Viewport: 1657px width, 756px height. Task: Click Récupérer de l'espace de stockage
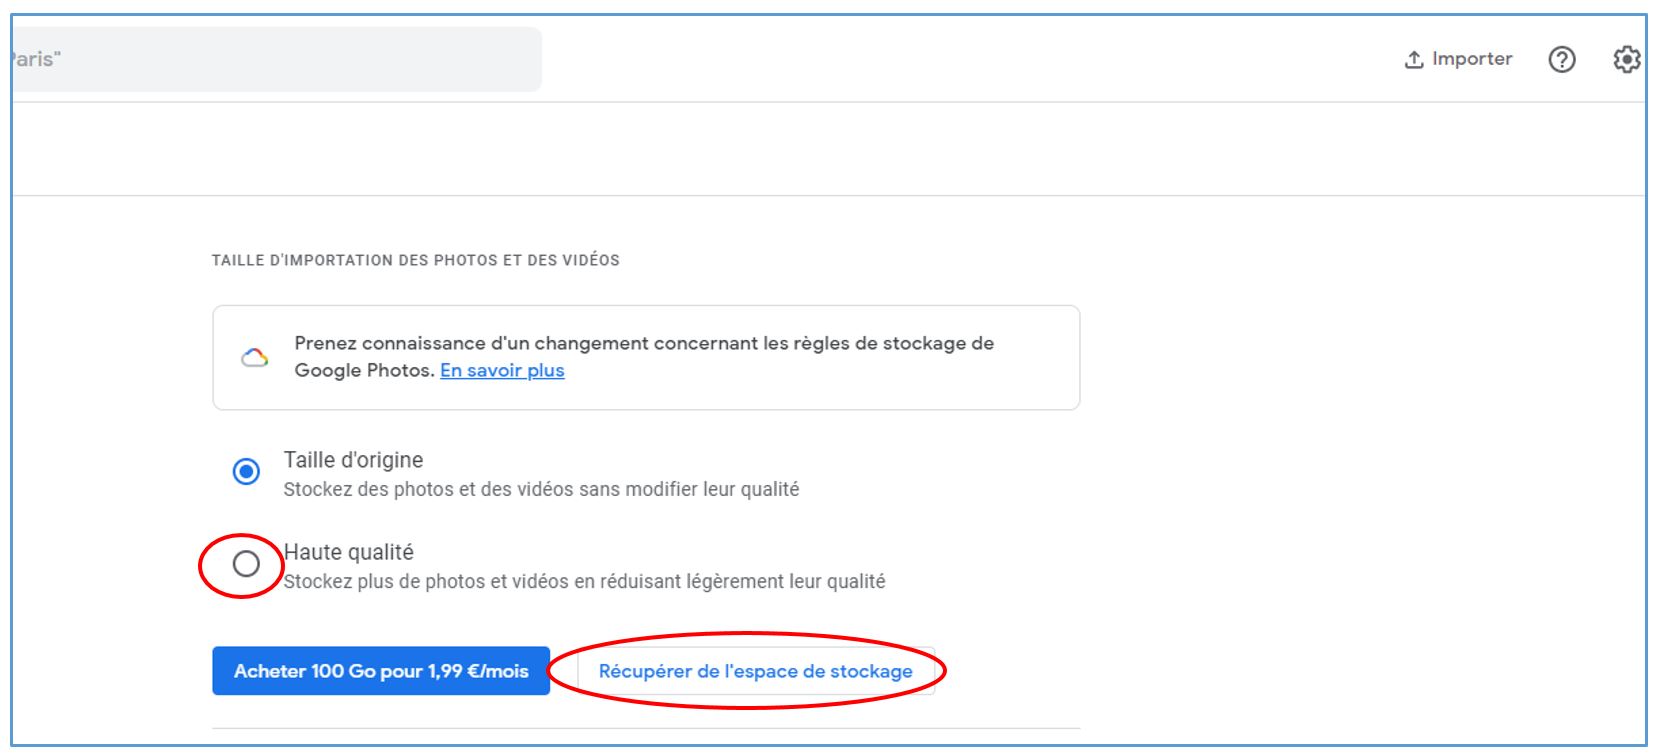pos(755,671)
